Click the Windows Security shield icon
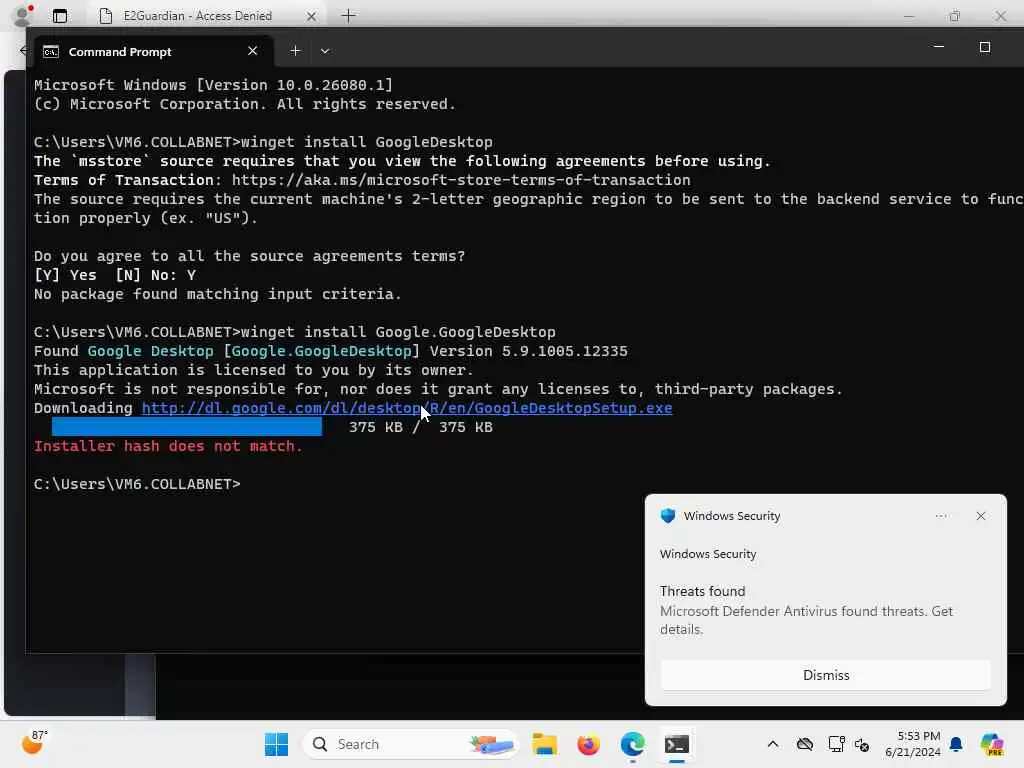The height and width of the screenshot is (768, 1024). tap(667, 516)
